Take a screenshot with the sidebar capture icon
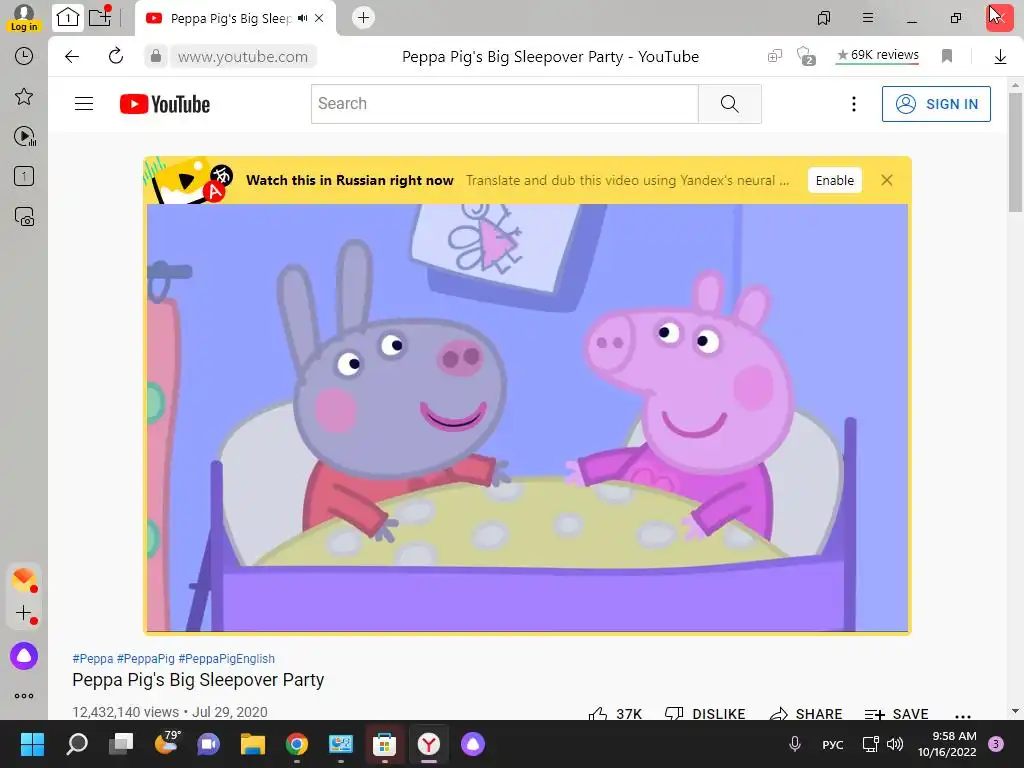Screen dimensions: 1024x768 coord(24,216)
